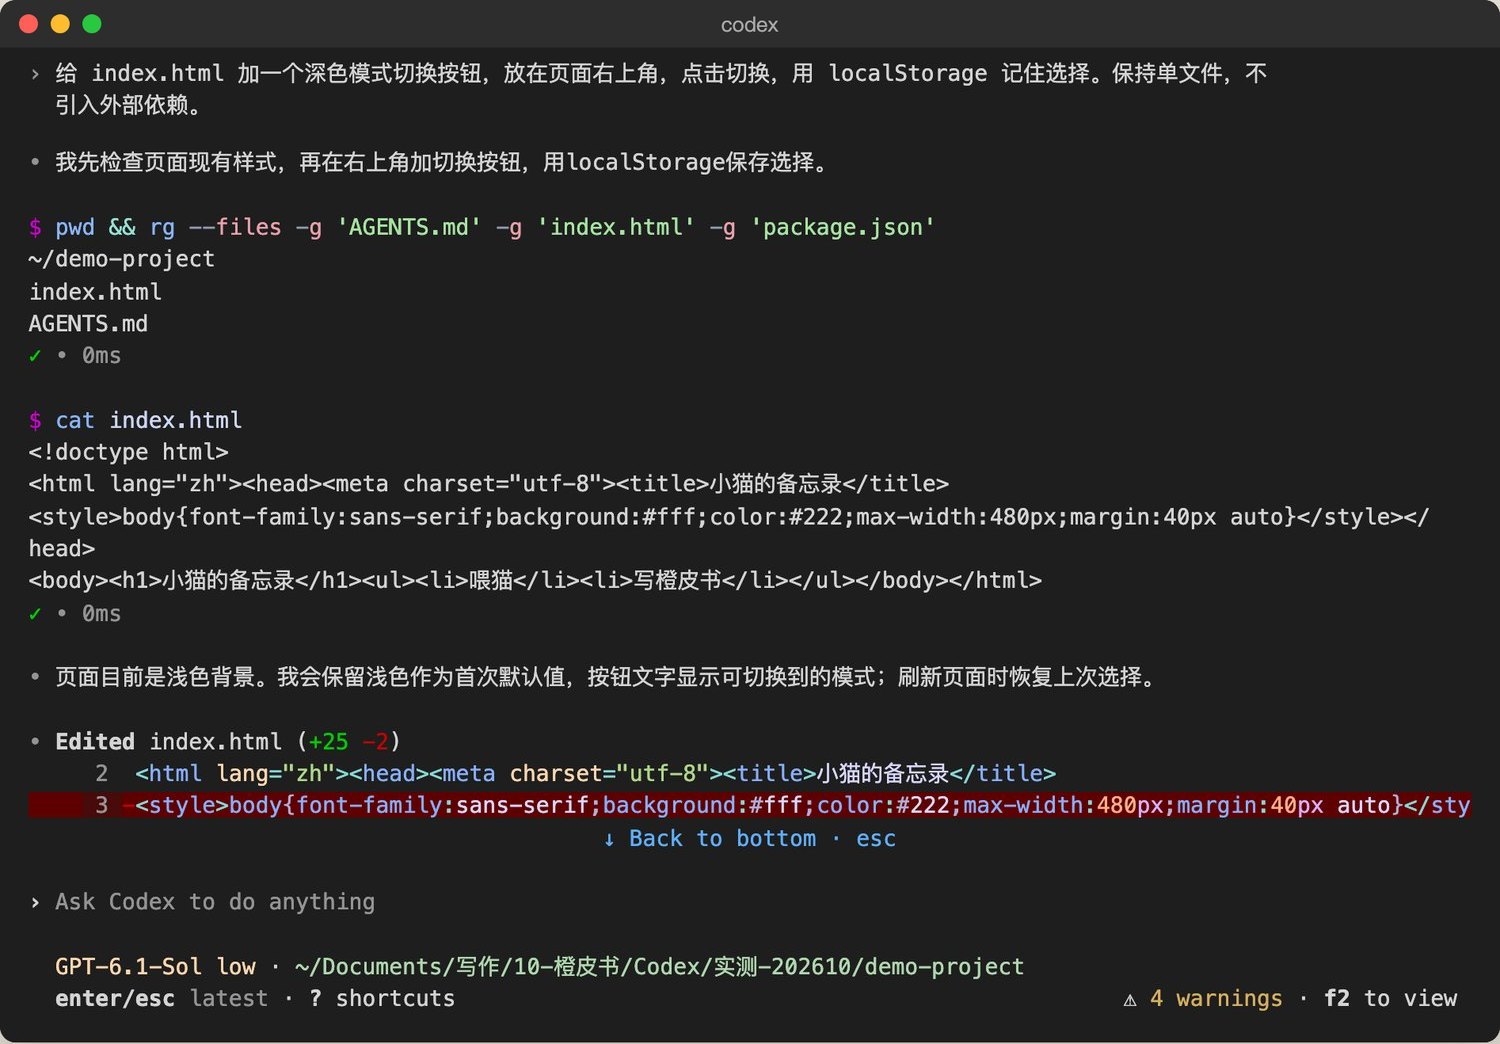Viewport: 1500px width, 1044px height.
Task: Click the prompt chevron before 'Ask Codex'
Action: click(x=35, y=902)
